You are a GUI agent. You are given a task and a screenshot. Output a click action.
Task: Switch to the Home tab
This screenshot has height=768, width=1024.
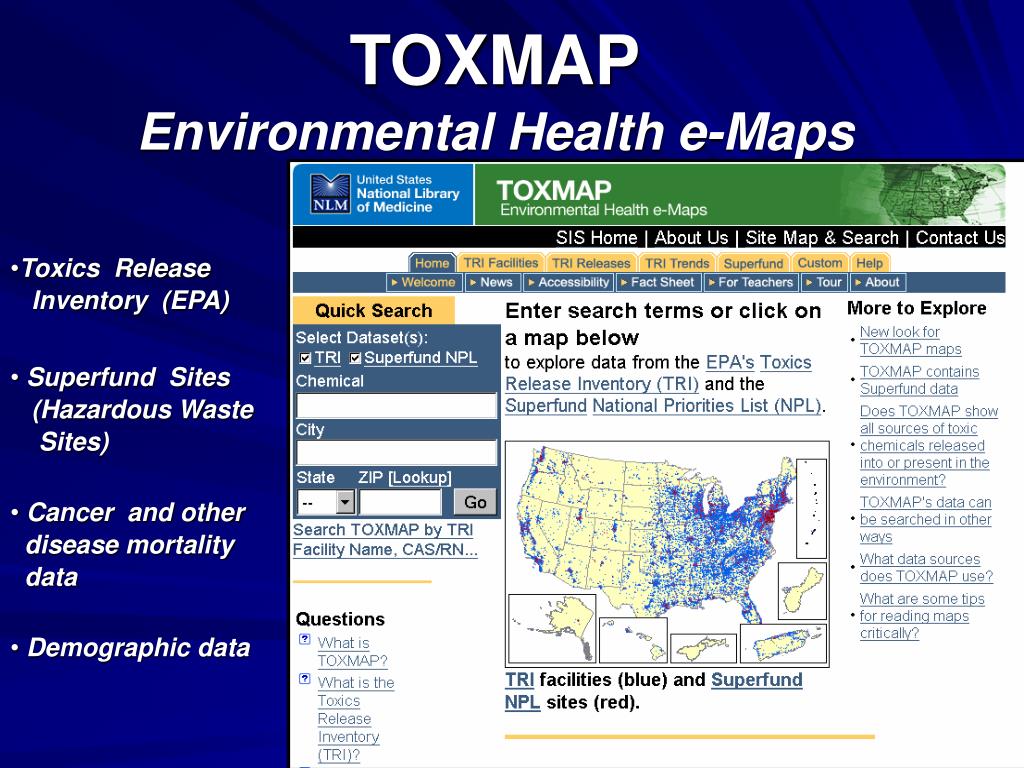(x=432, y=263)
